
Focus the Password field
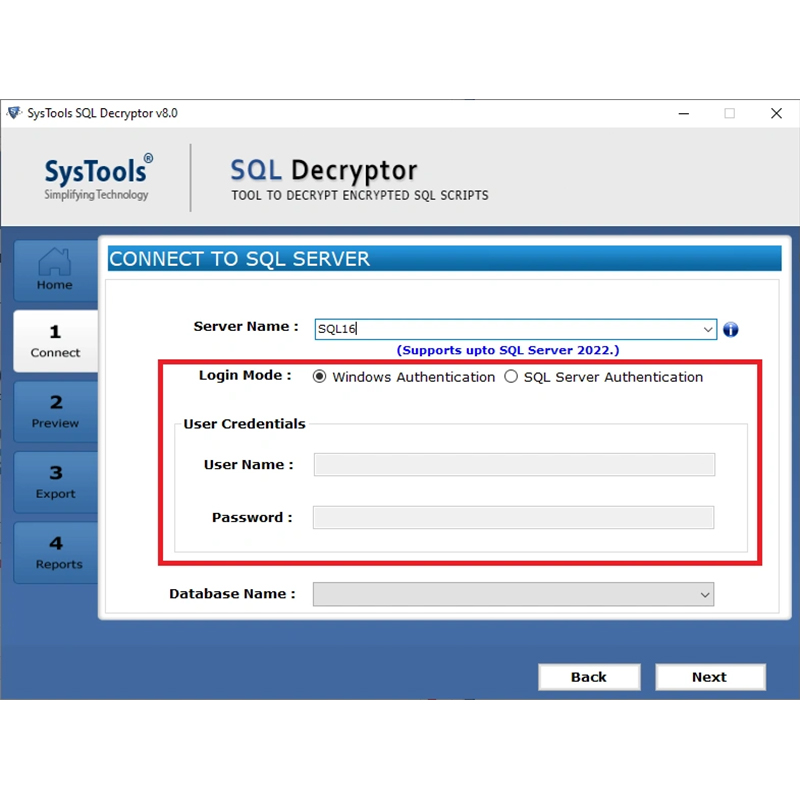pyautogui.click(x=513, y=518)
